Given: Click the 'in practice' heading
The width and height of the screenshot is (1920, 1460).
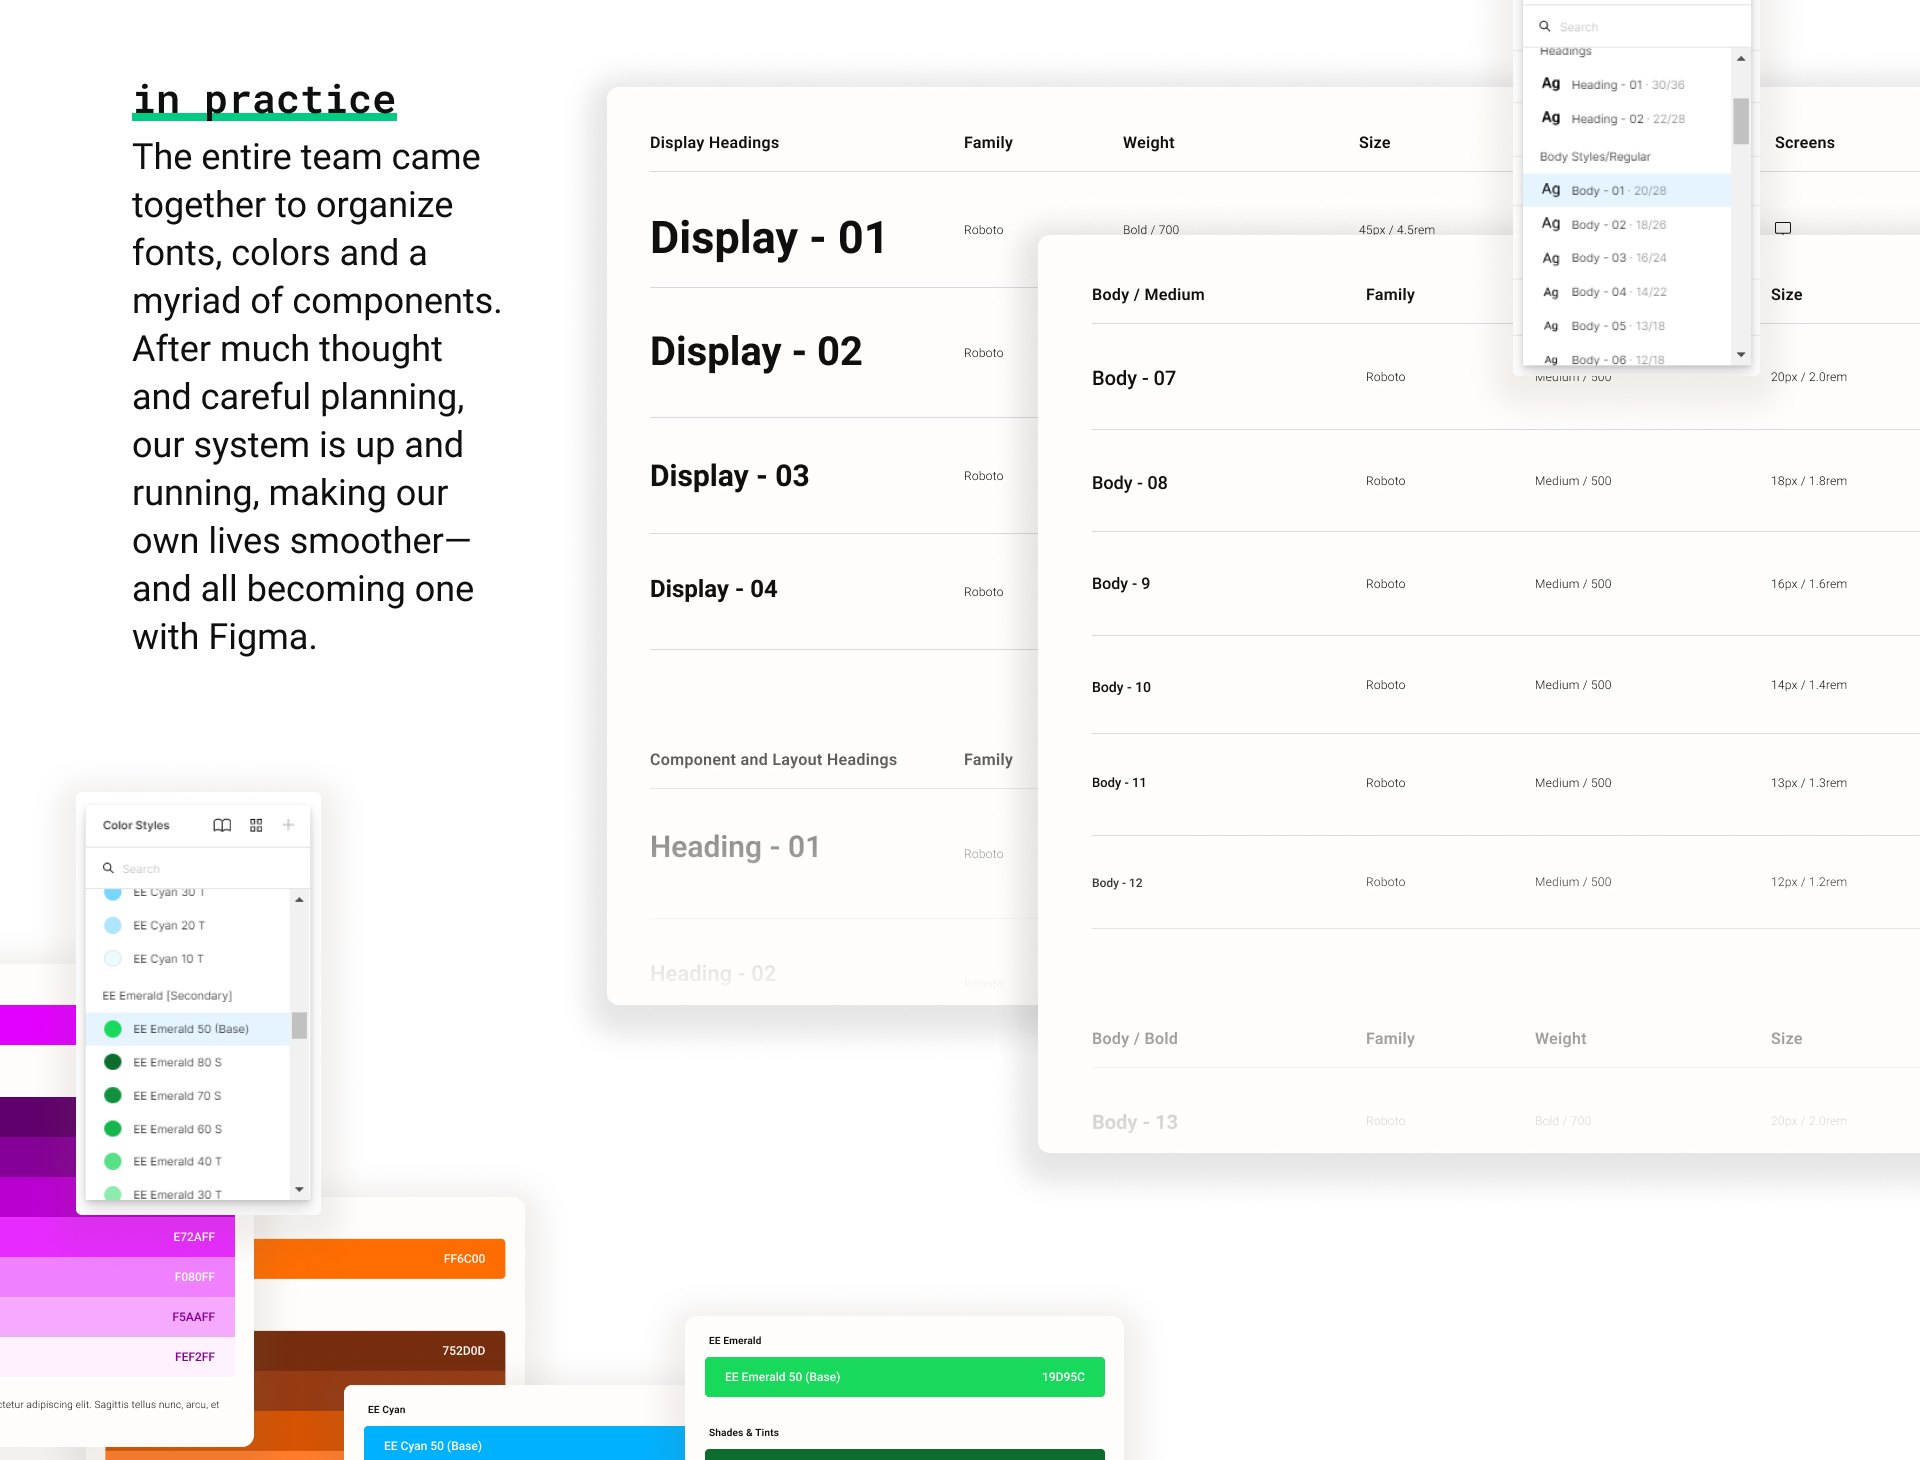Looking at the screenshot, I should pos(264,100).
